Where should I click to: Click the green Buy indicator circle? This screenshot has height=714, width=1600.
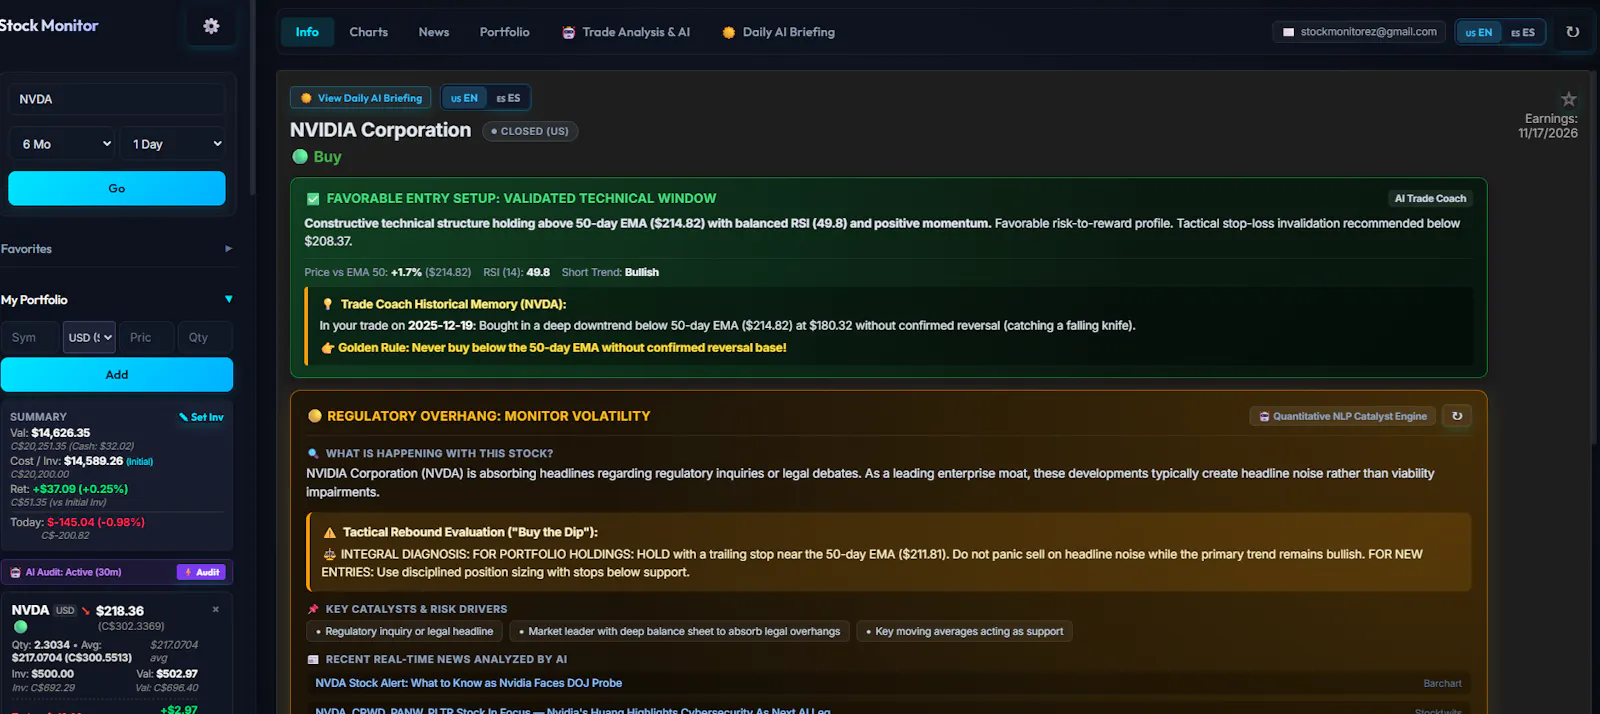(300, 156)
